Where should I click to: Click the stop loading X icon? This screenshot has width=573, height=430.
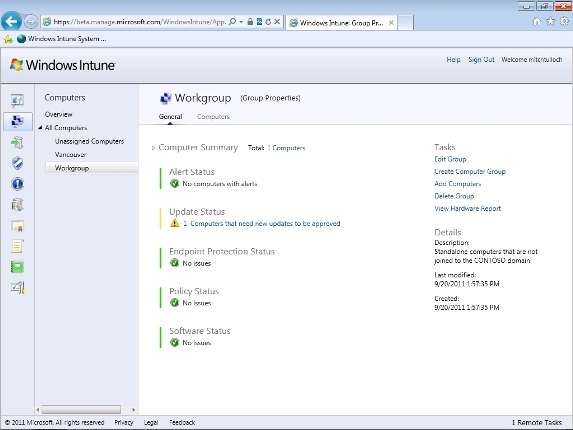[277, 22]
